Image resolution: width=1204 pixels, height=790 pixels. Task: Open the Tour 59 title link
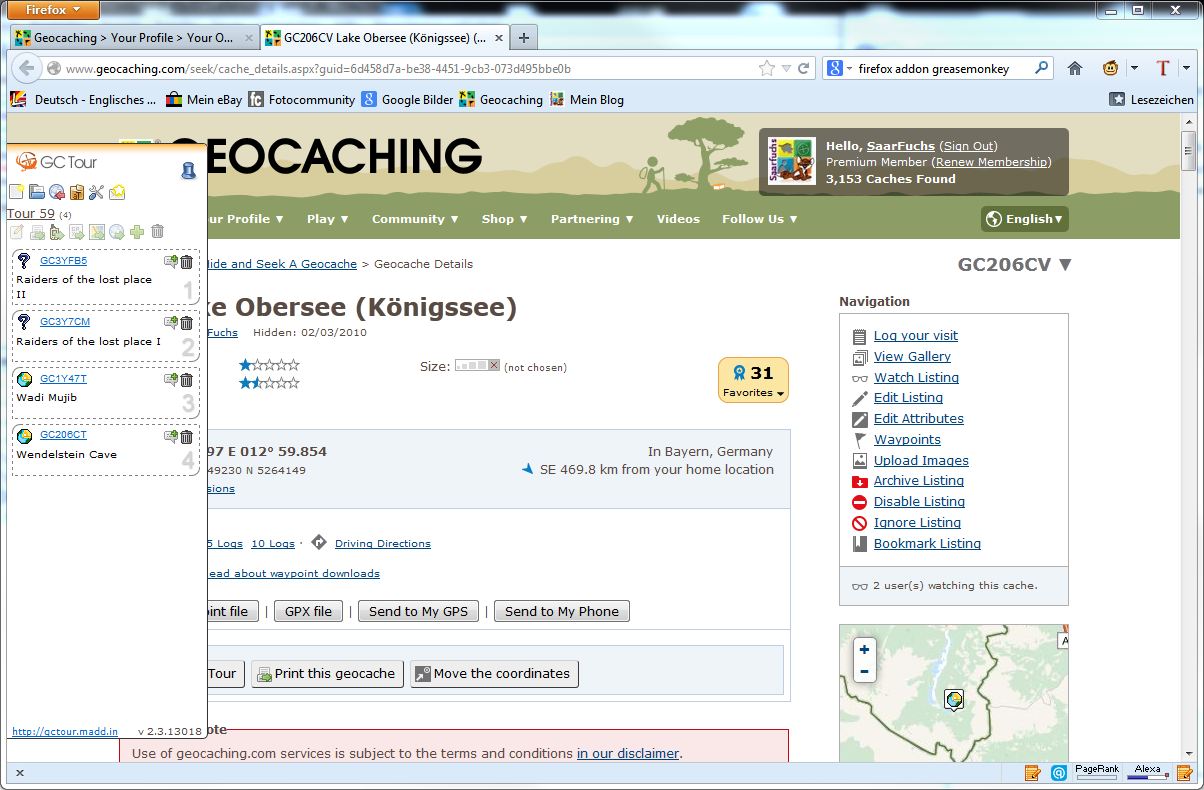point(31,213)
